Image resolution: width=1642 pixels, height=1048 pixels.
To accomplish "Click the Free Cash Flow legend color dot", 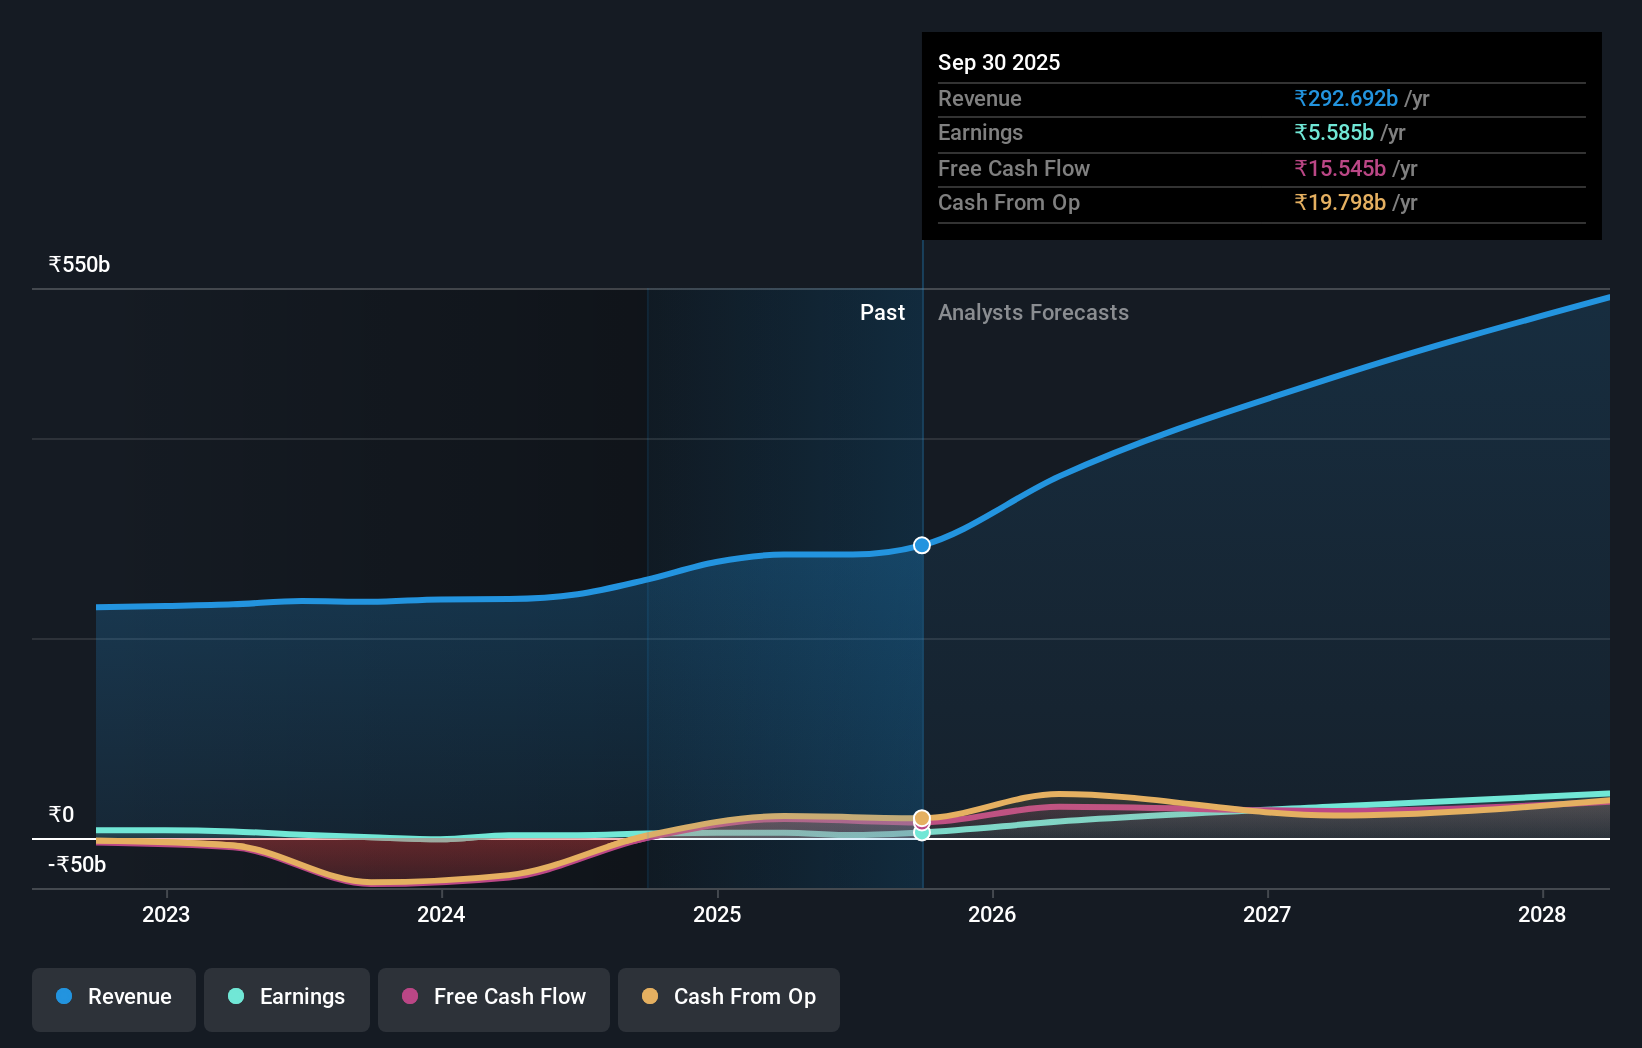I will [409, 996].
